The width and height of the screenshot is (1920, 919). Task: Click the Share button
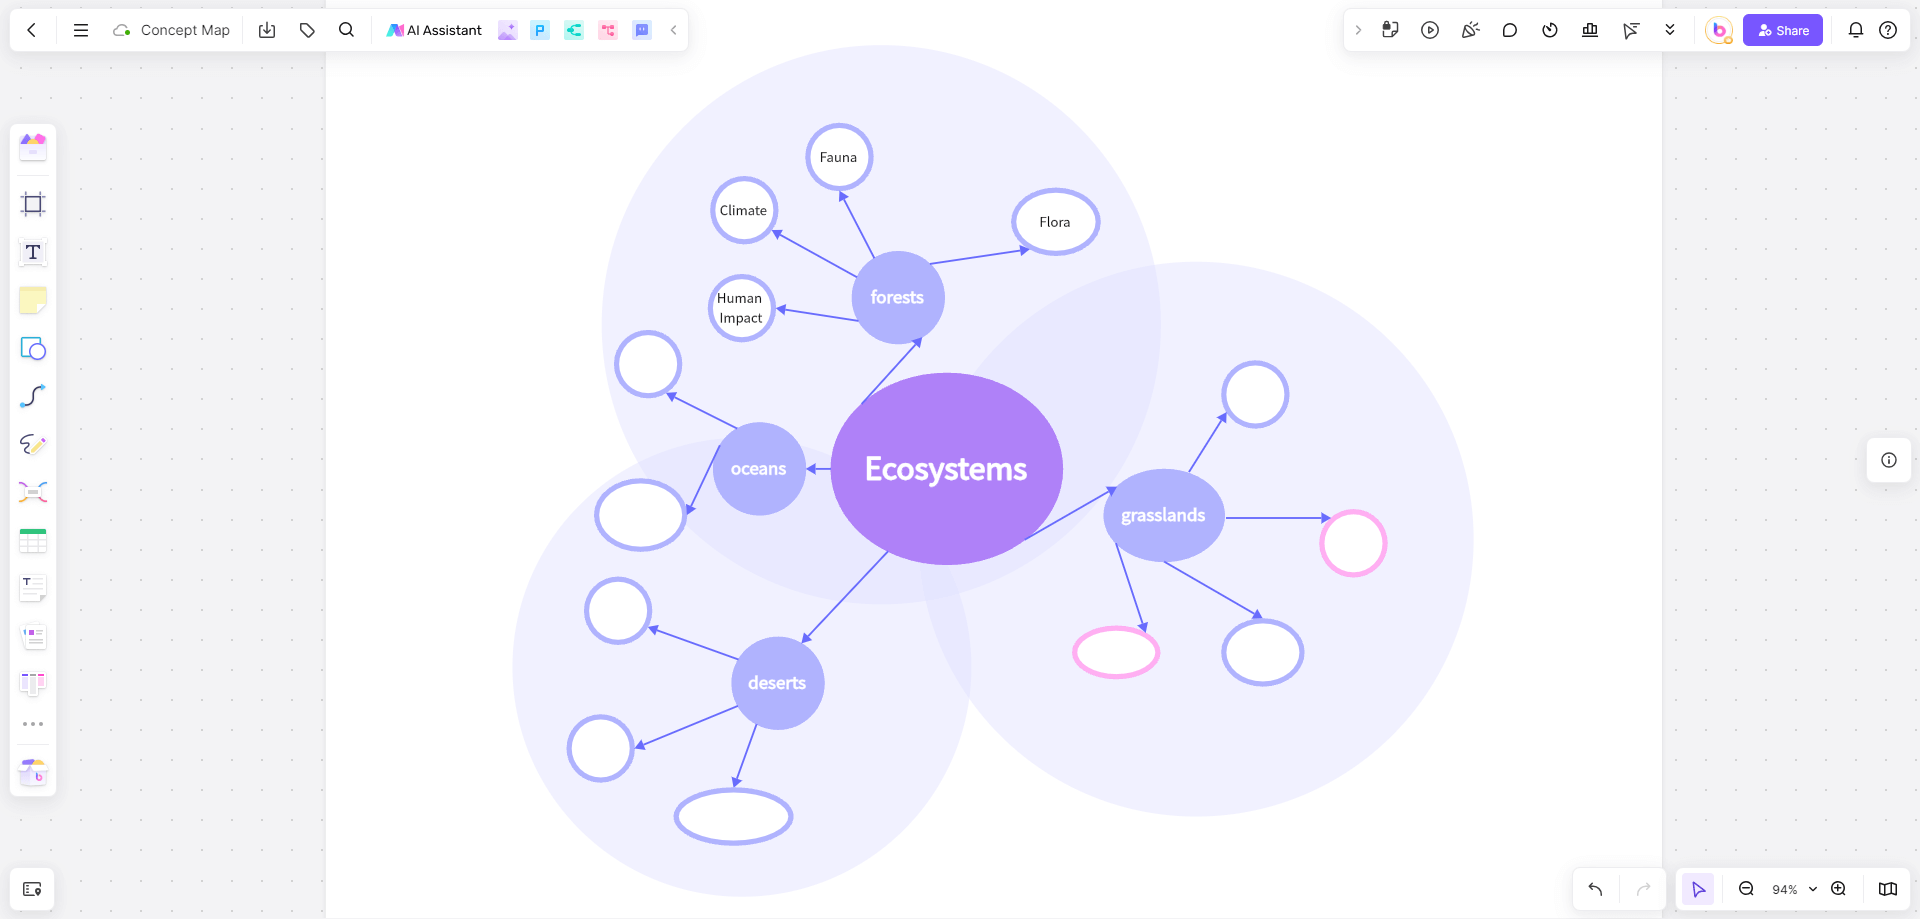click(x=1783, y=30)
